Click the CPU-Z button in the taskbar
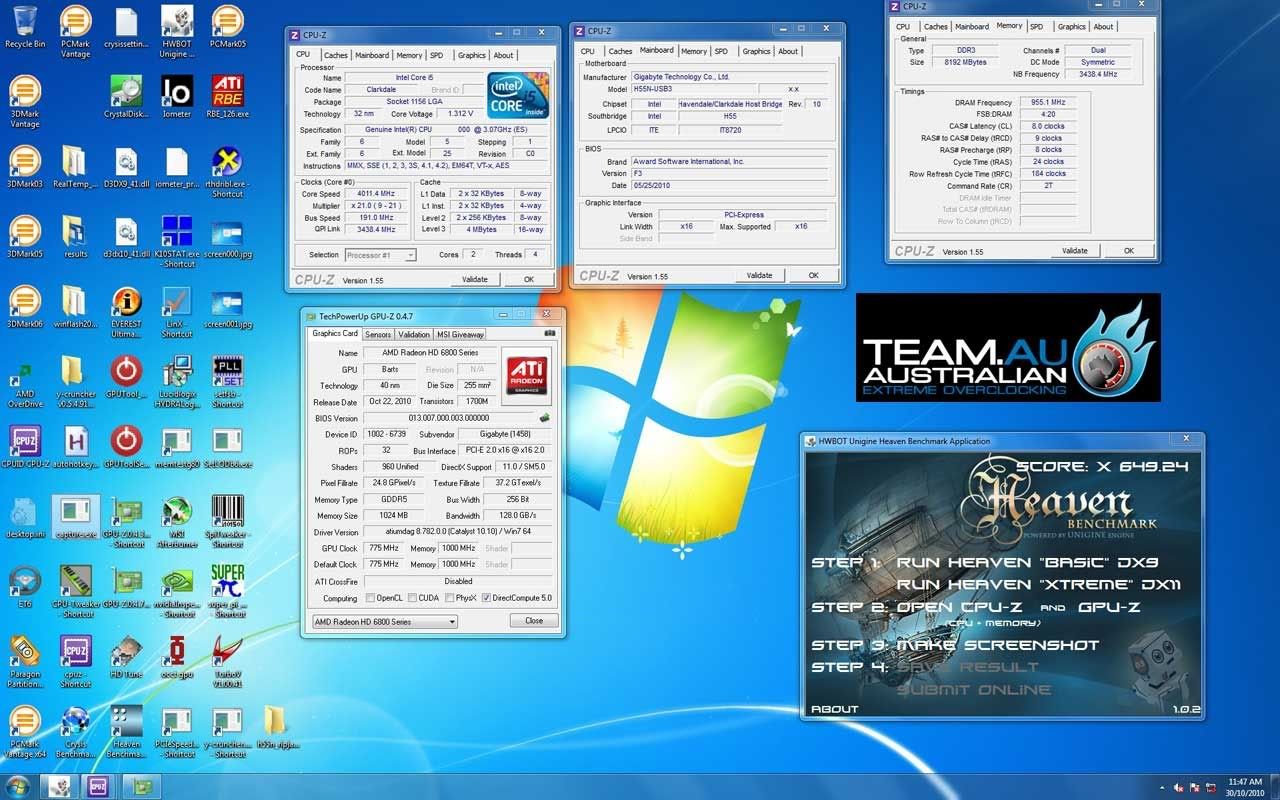The width and height of the screenshot is (1280, 800). coord(97,786)
